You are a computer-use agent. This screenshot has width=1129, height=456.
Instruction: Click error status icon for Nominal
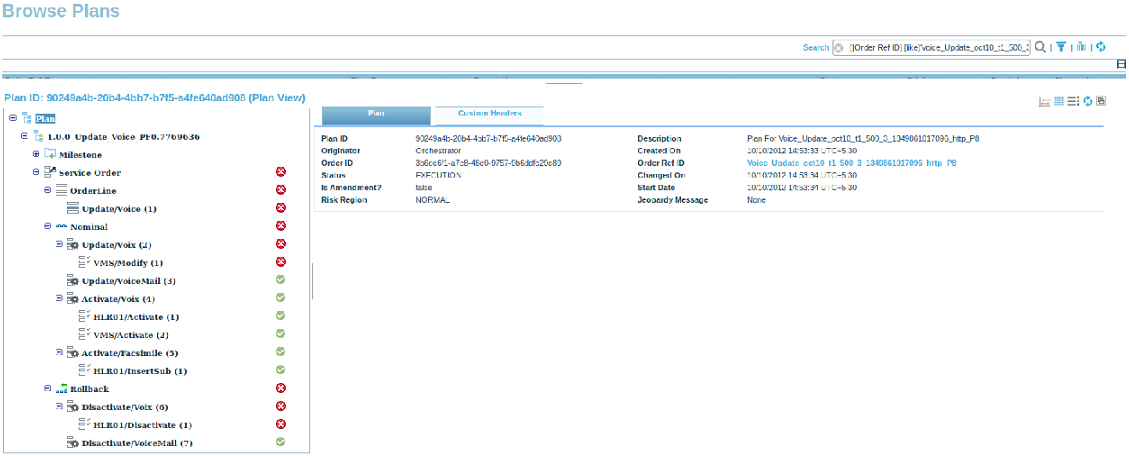tap(281, 226)
